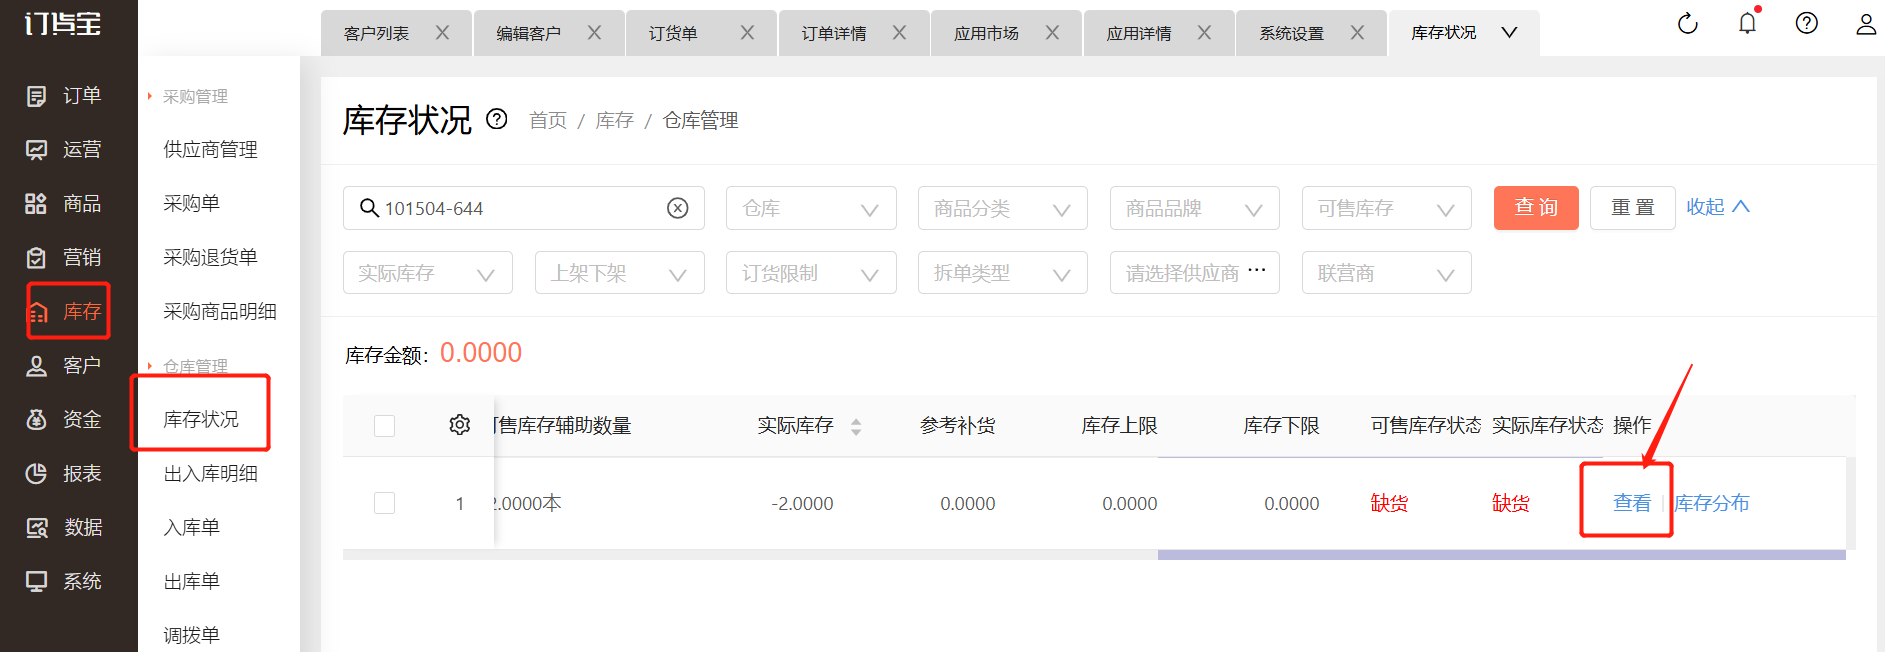Open the user account profile icon
1885x652 pixels.
[x=1865, y=24]
